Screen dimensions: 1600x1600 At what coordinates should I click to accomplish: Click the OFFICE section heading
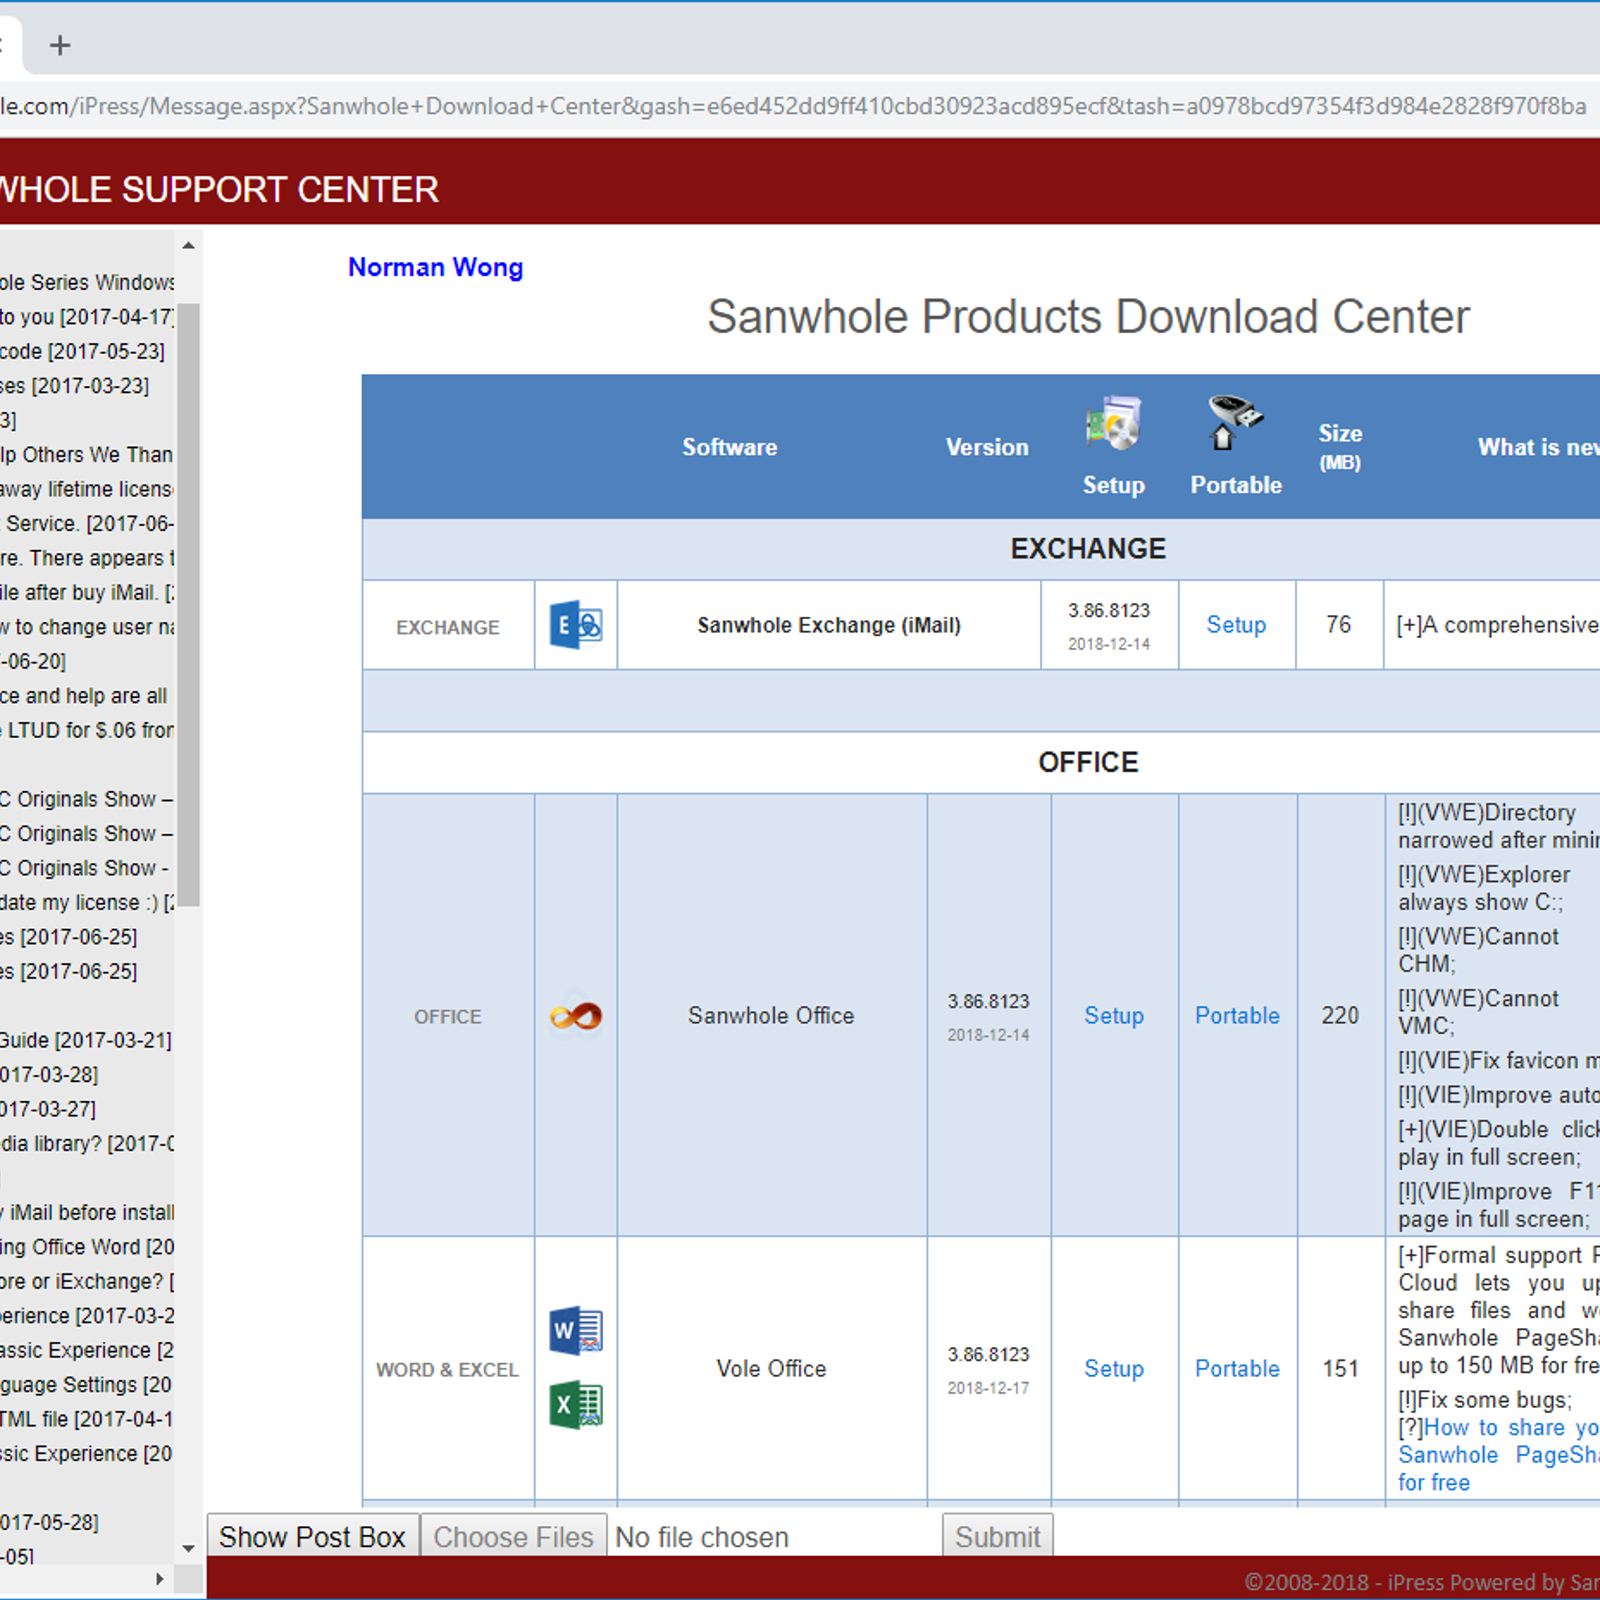click(1088, 763)
